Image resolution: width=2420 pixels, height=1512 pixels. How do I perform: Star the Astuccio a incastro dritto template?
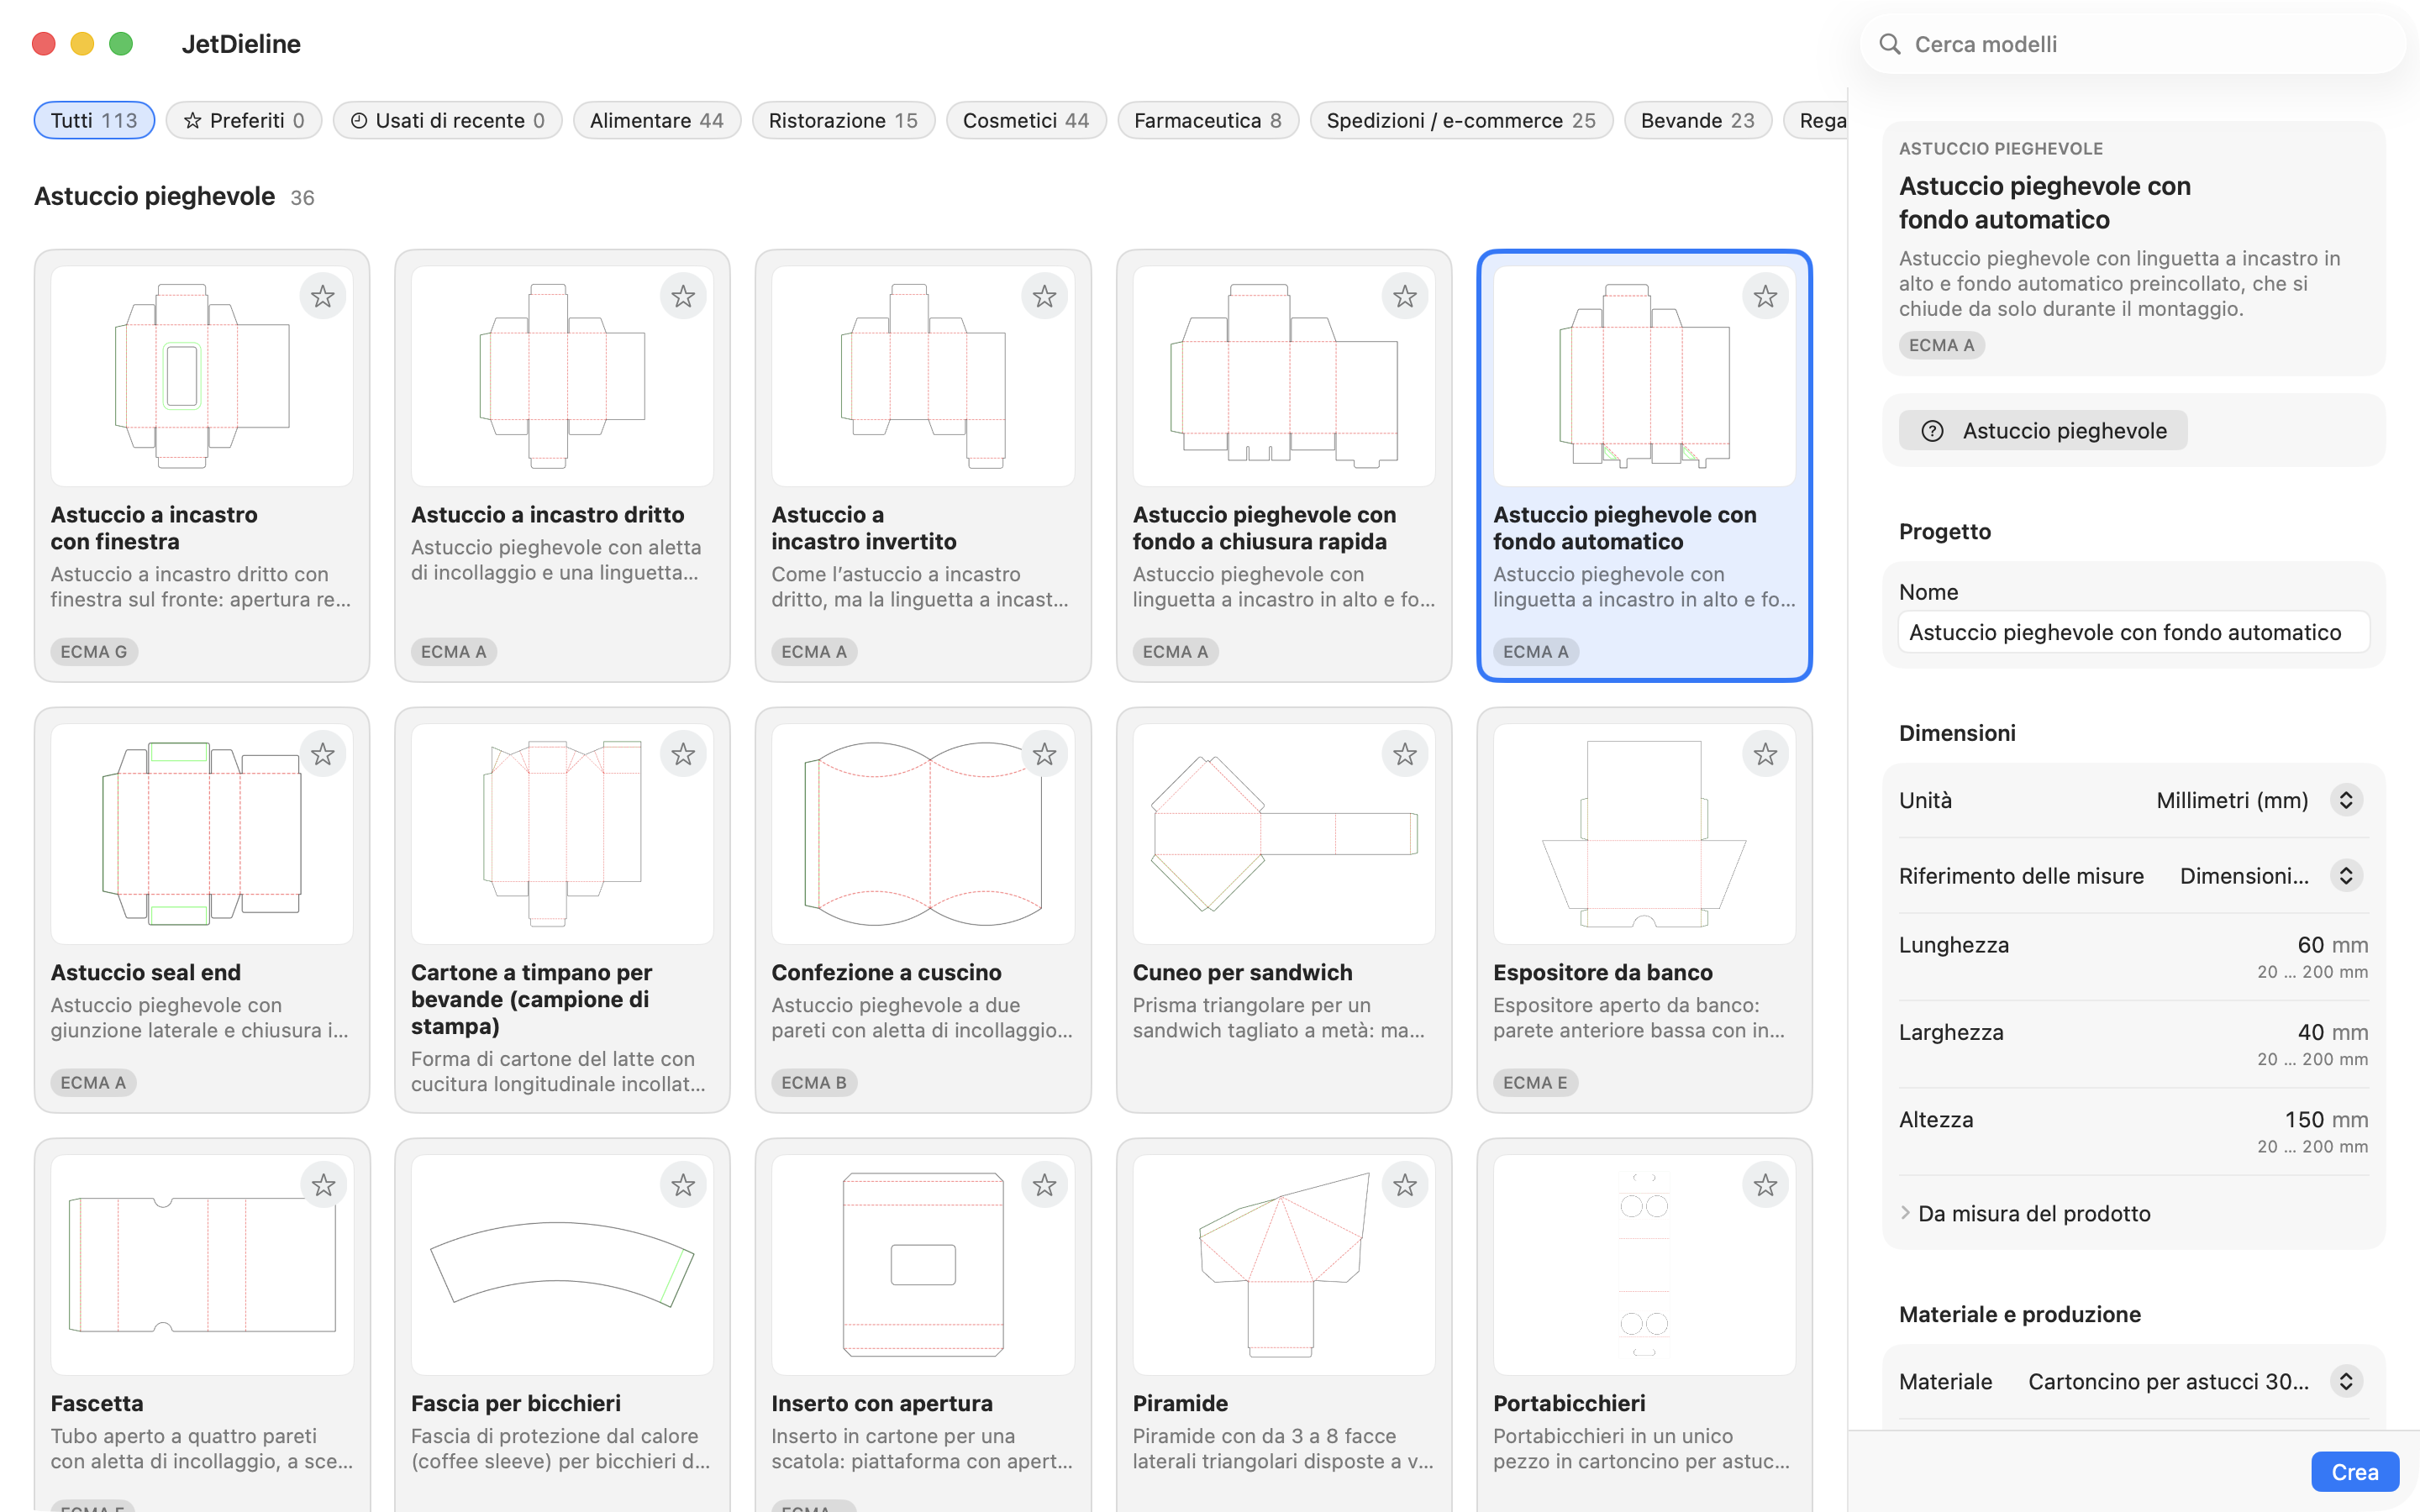(683, 296)
